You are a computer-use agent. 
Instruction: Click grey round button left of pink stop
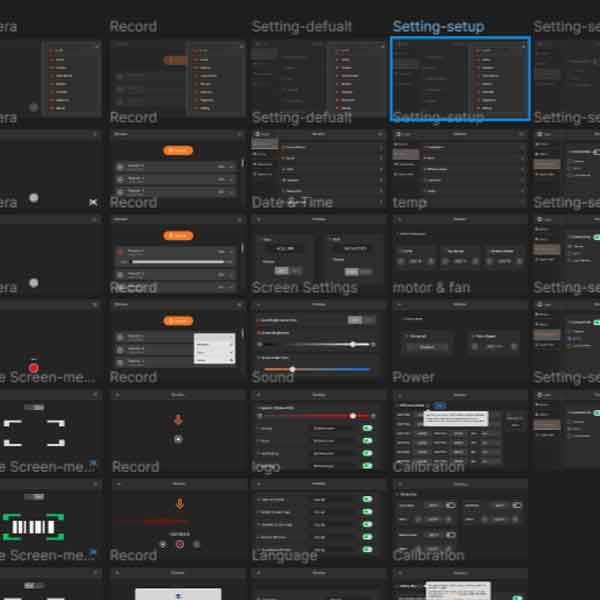click(163, 544)
